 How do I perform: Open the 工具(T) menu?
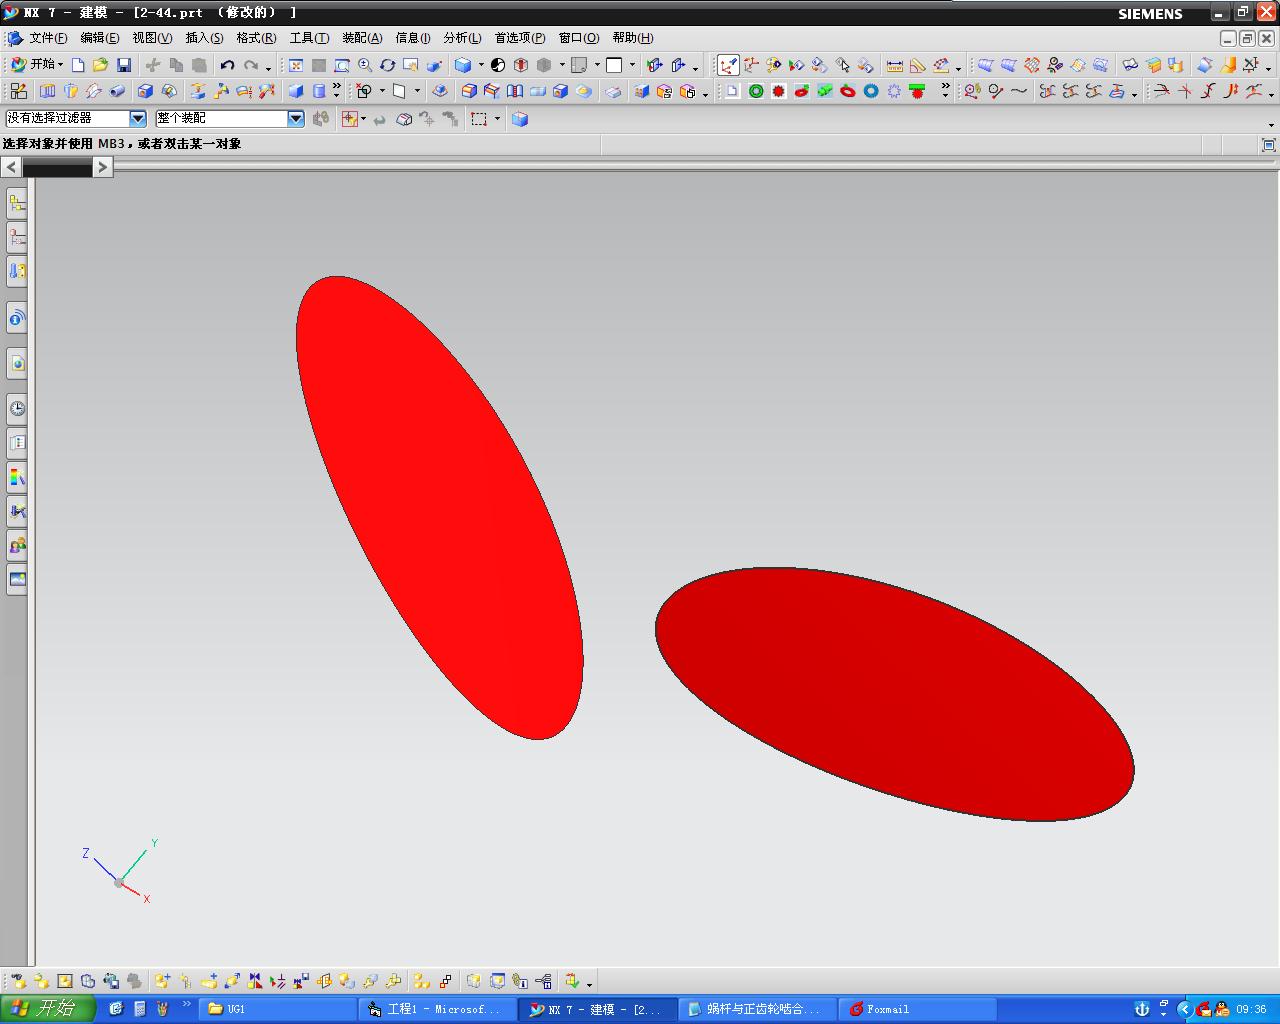309,38
